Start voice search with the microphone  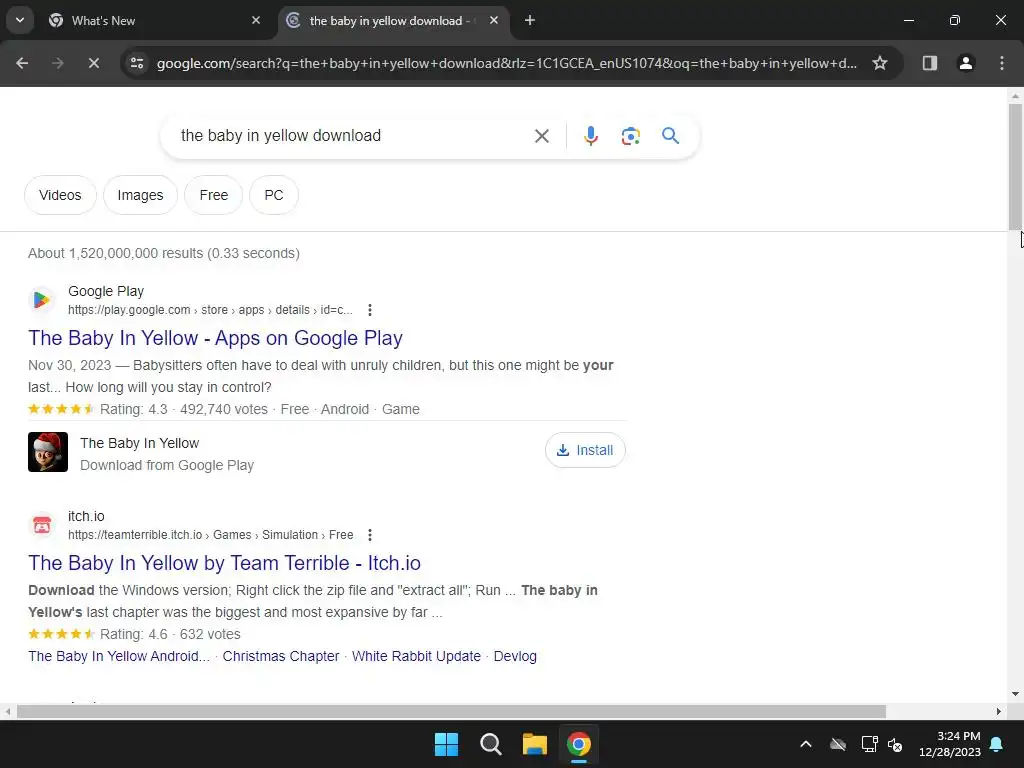click(x=591, y=136)
